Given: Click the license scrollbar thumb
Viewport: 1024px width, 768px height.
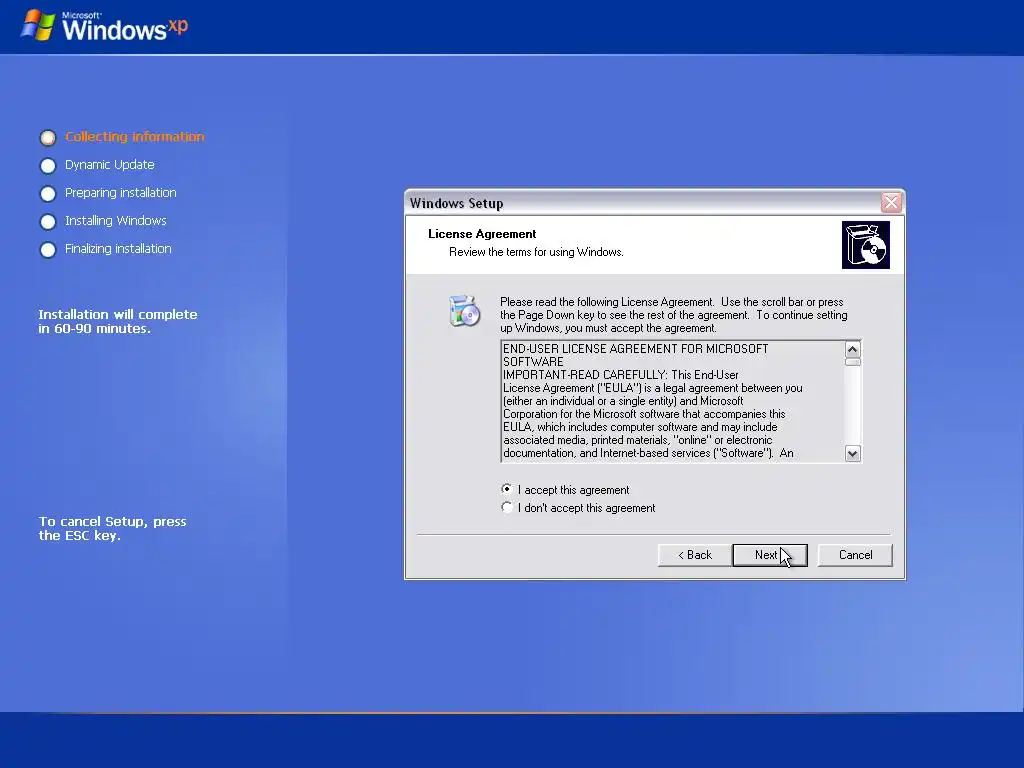Looking at the screenshot, I should click(852, 362).
